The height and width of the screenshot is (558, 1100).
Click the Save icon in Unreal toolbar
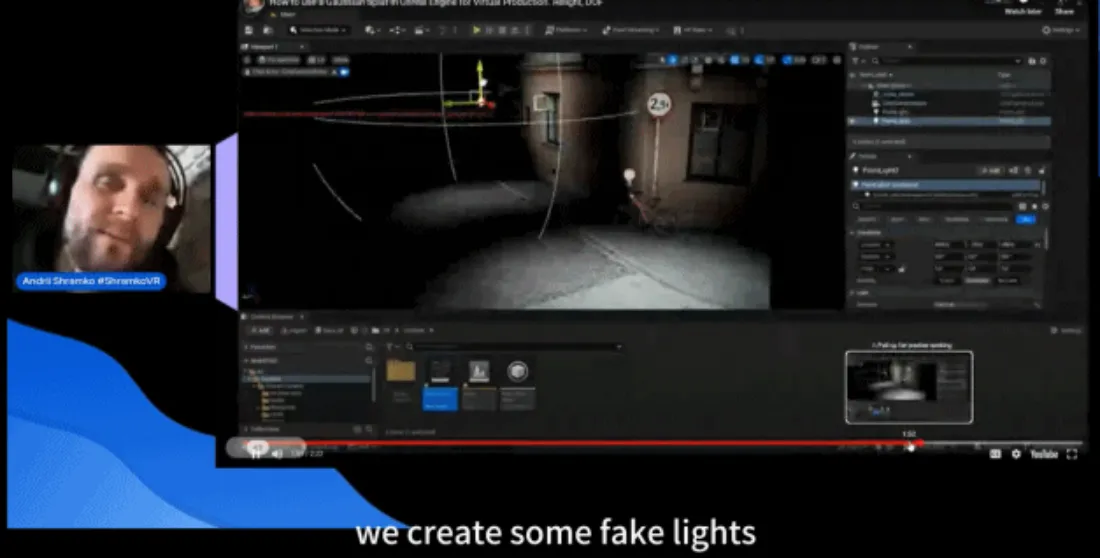[249, 30]
